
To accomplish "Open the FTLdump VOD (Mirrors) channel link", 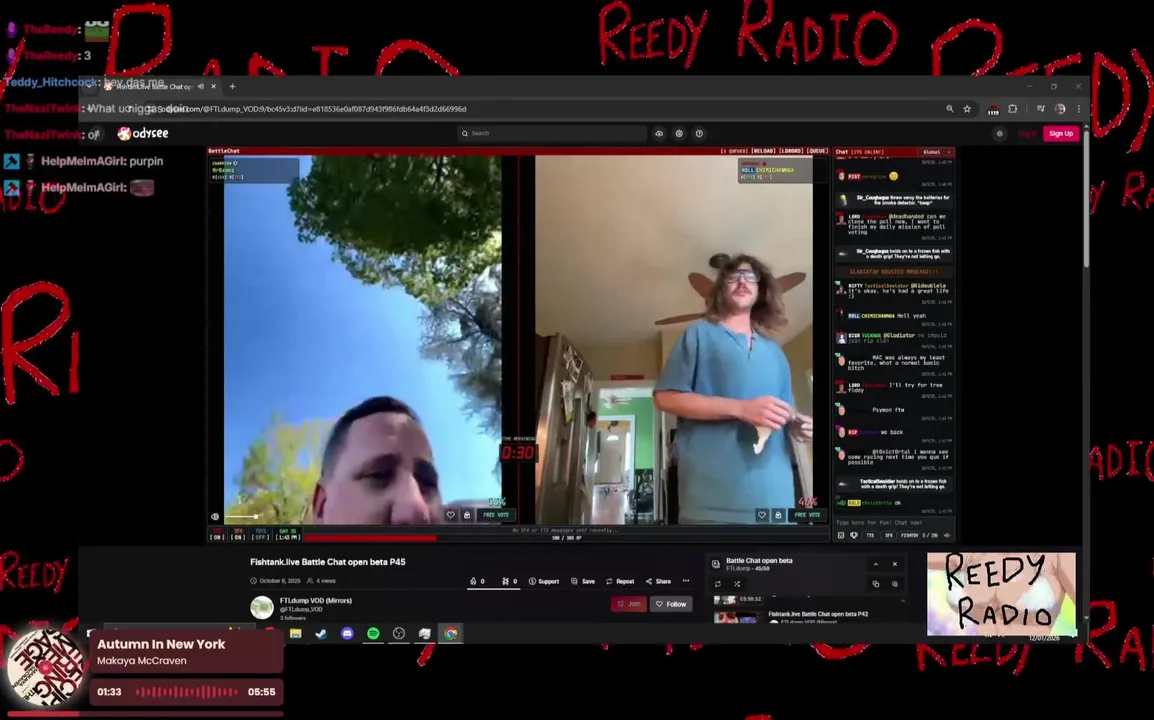I will pos(316,601).
